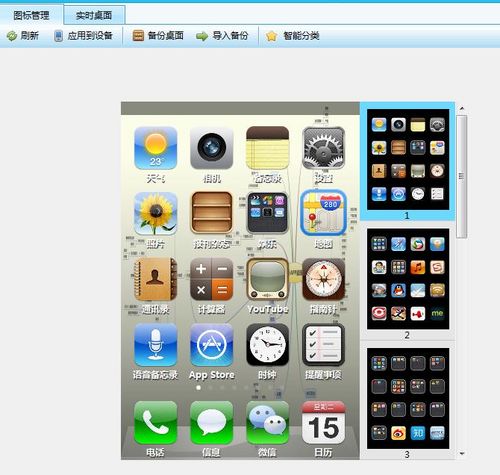Select the Camera app icon
Viewport: 500px width, 475px height.
(x=212, y=148)
